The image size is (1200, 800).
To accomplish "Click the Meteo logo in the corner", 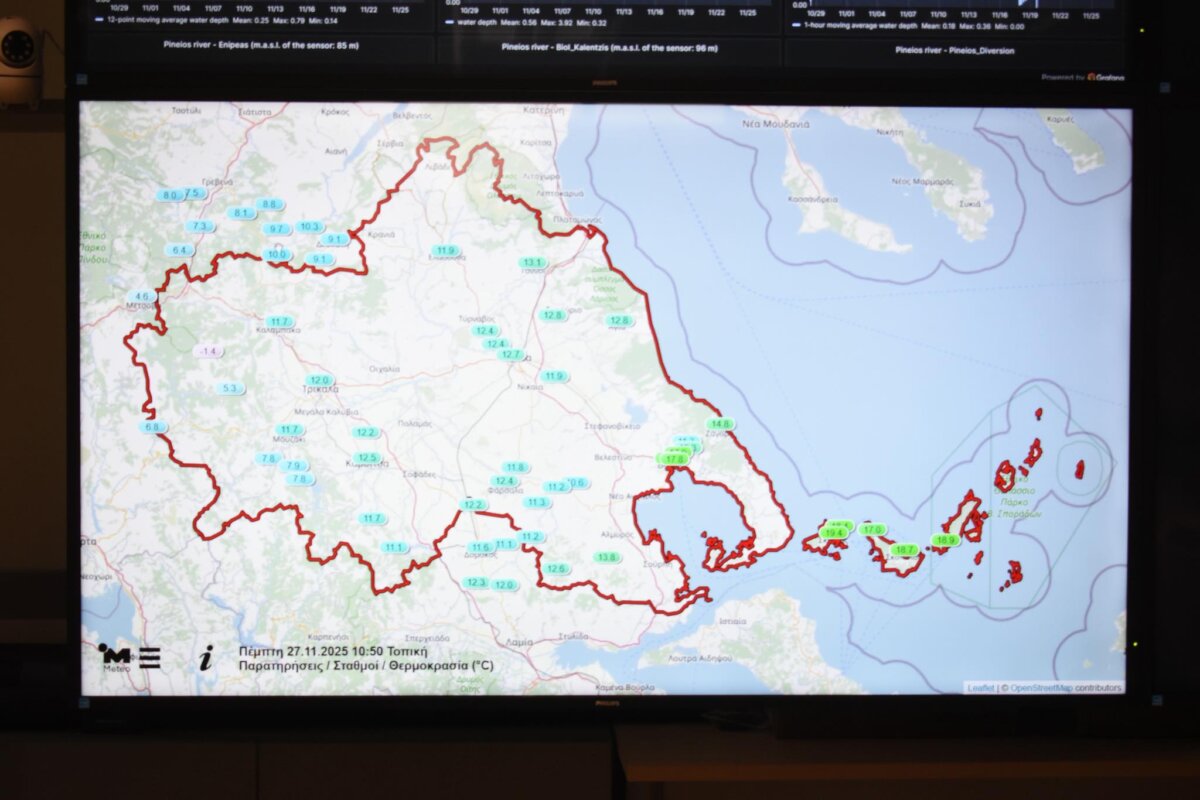I will (114, 656).
